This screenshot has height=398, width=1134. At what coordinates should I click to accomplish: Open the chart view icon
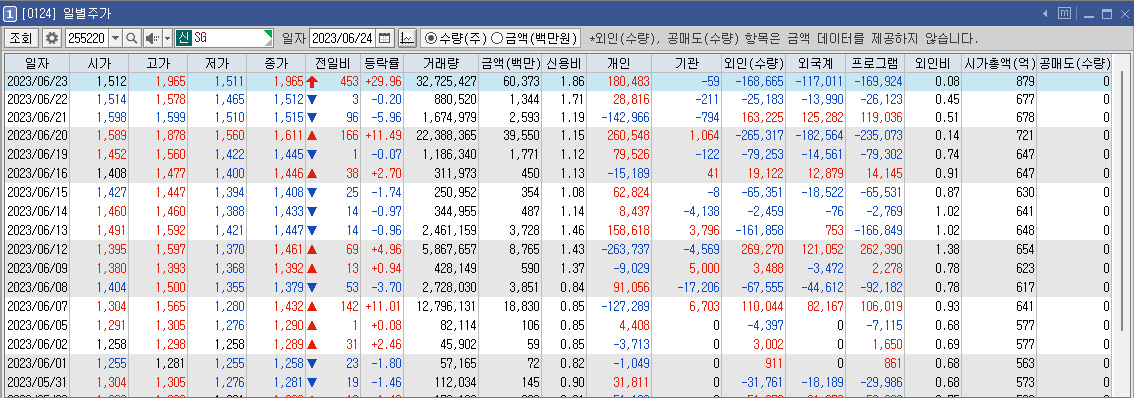click(407, 38)
